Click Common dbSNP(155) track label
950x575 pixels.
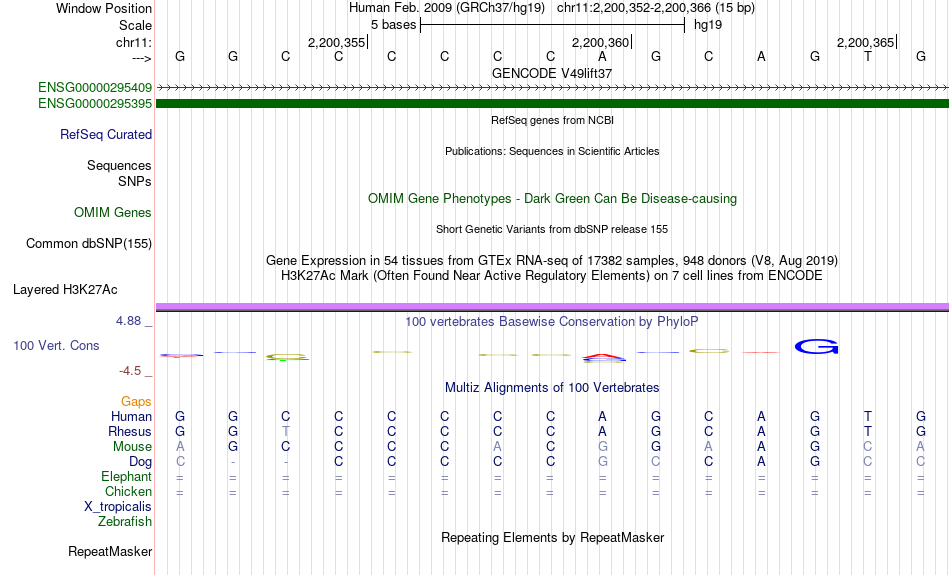(89, 244)
